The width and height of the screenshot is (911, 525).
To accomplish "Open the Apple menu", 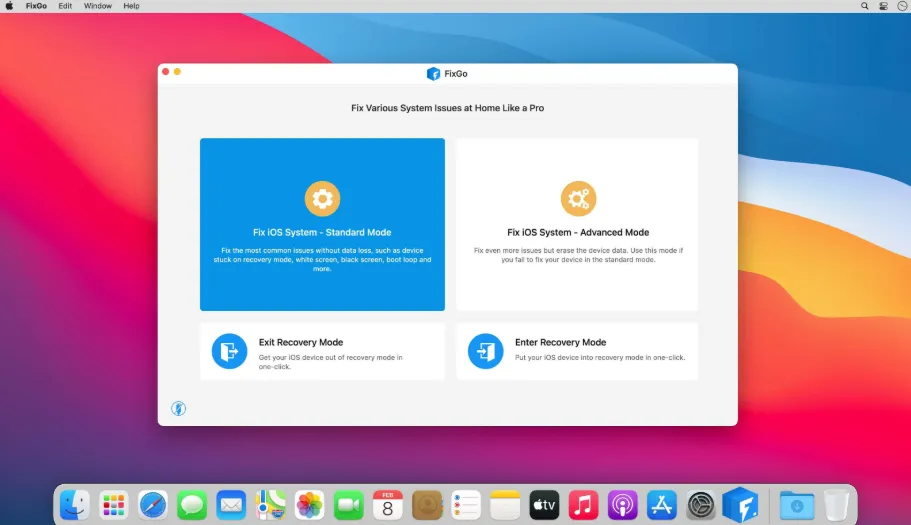I will [9, 6].
